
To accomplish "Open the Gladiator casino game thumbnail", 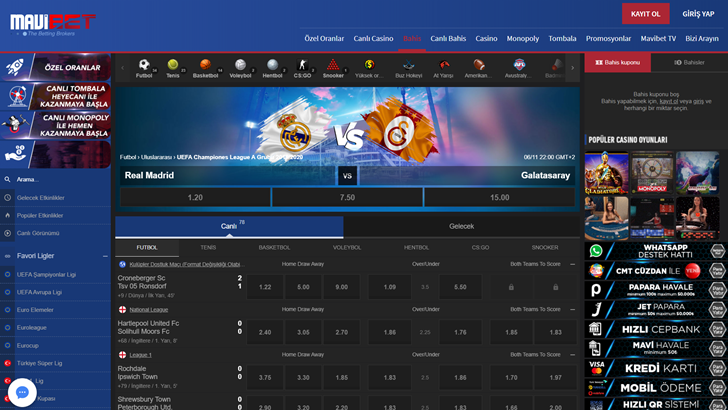I will [606, 173].
